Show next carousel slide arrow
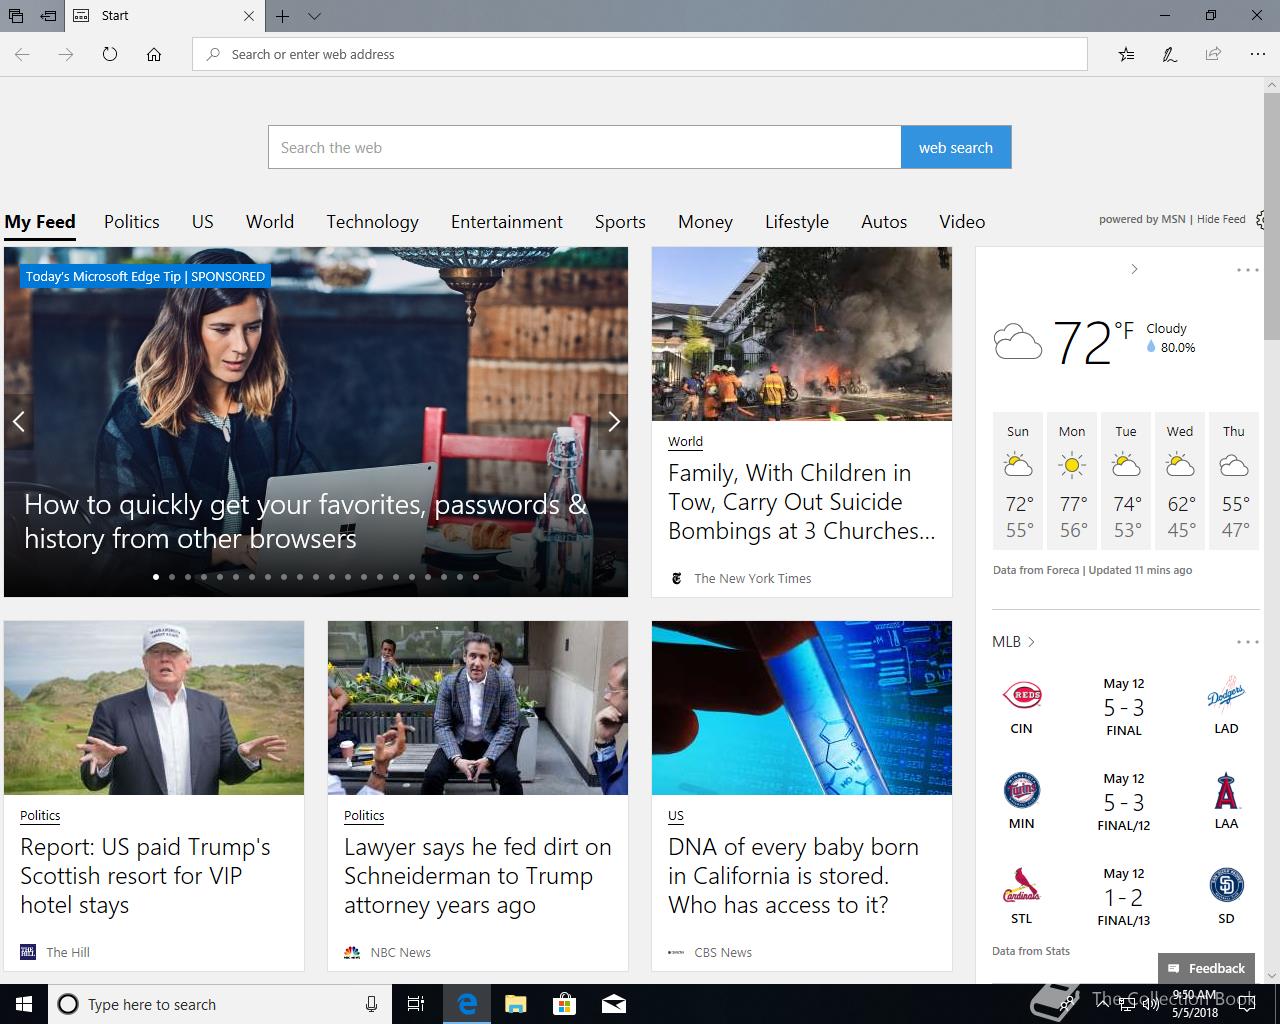 click(614, 422)
